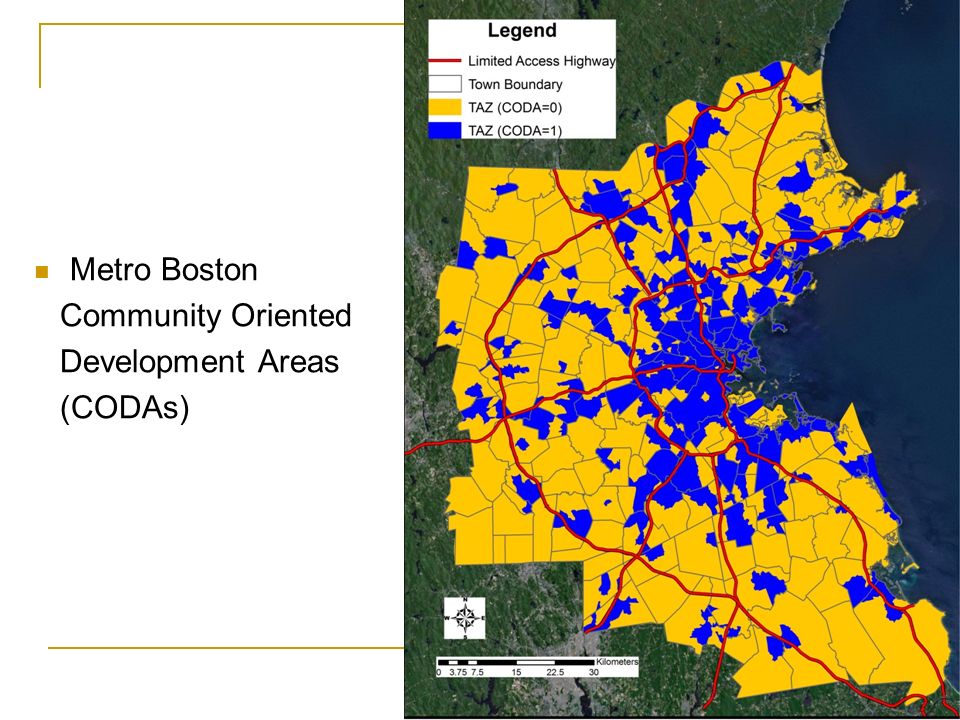
Task: Click the 'Legend' title text
Action: 522,31
